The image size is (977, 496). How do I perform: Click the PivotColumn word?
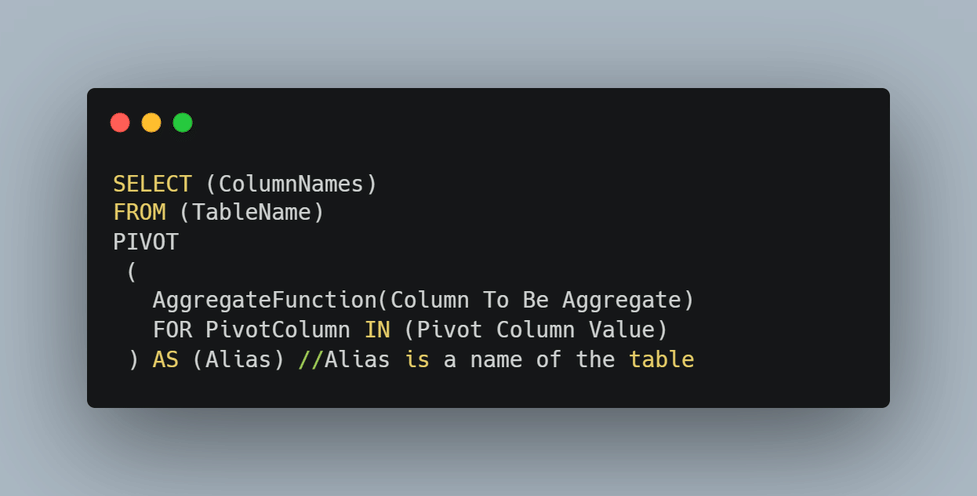pos(277,329)
